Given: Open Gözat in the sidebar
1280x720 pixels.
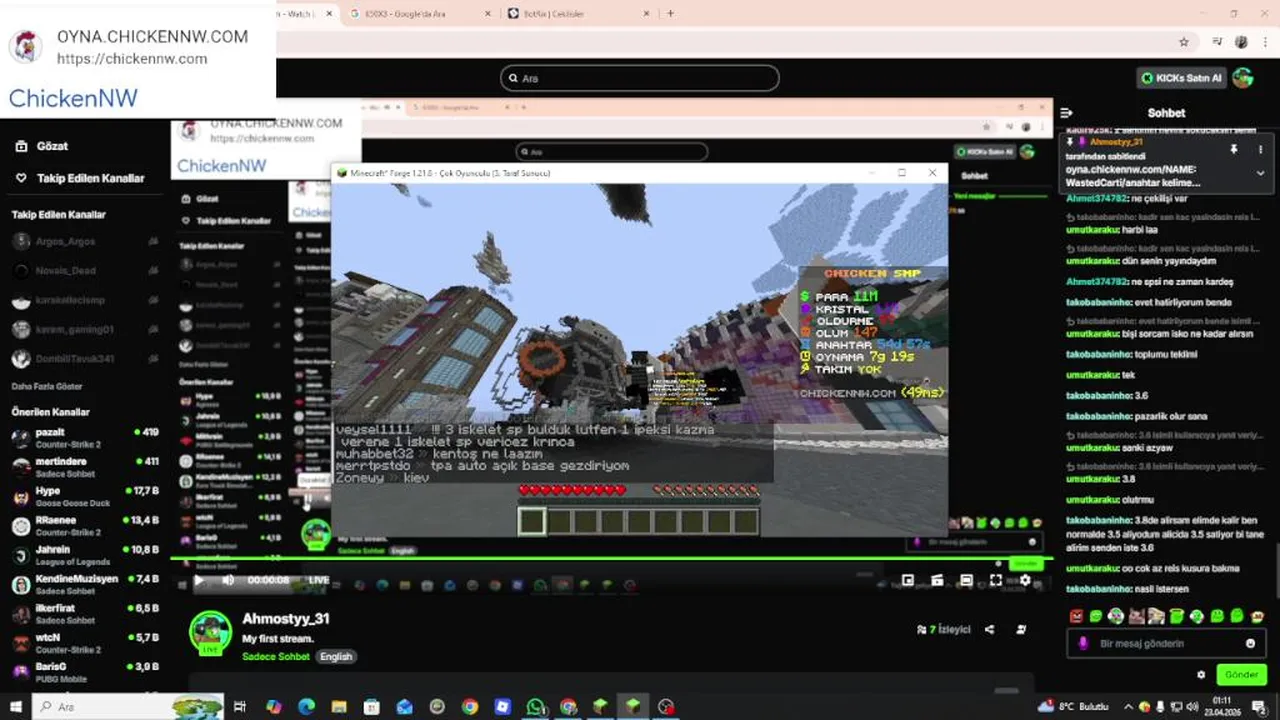Looking at the screenshot, I should pyautogui.click(x=43, y=146).
